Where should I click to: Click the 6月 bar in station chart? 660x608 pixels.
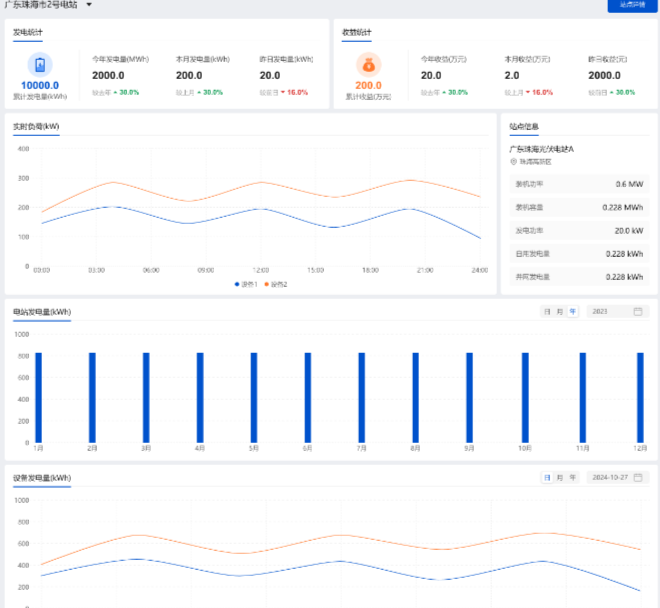point(308,396)
